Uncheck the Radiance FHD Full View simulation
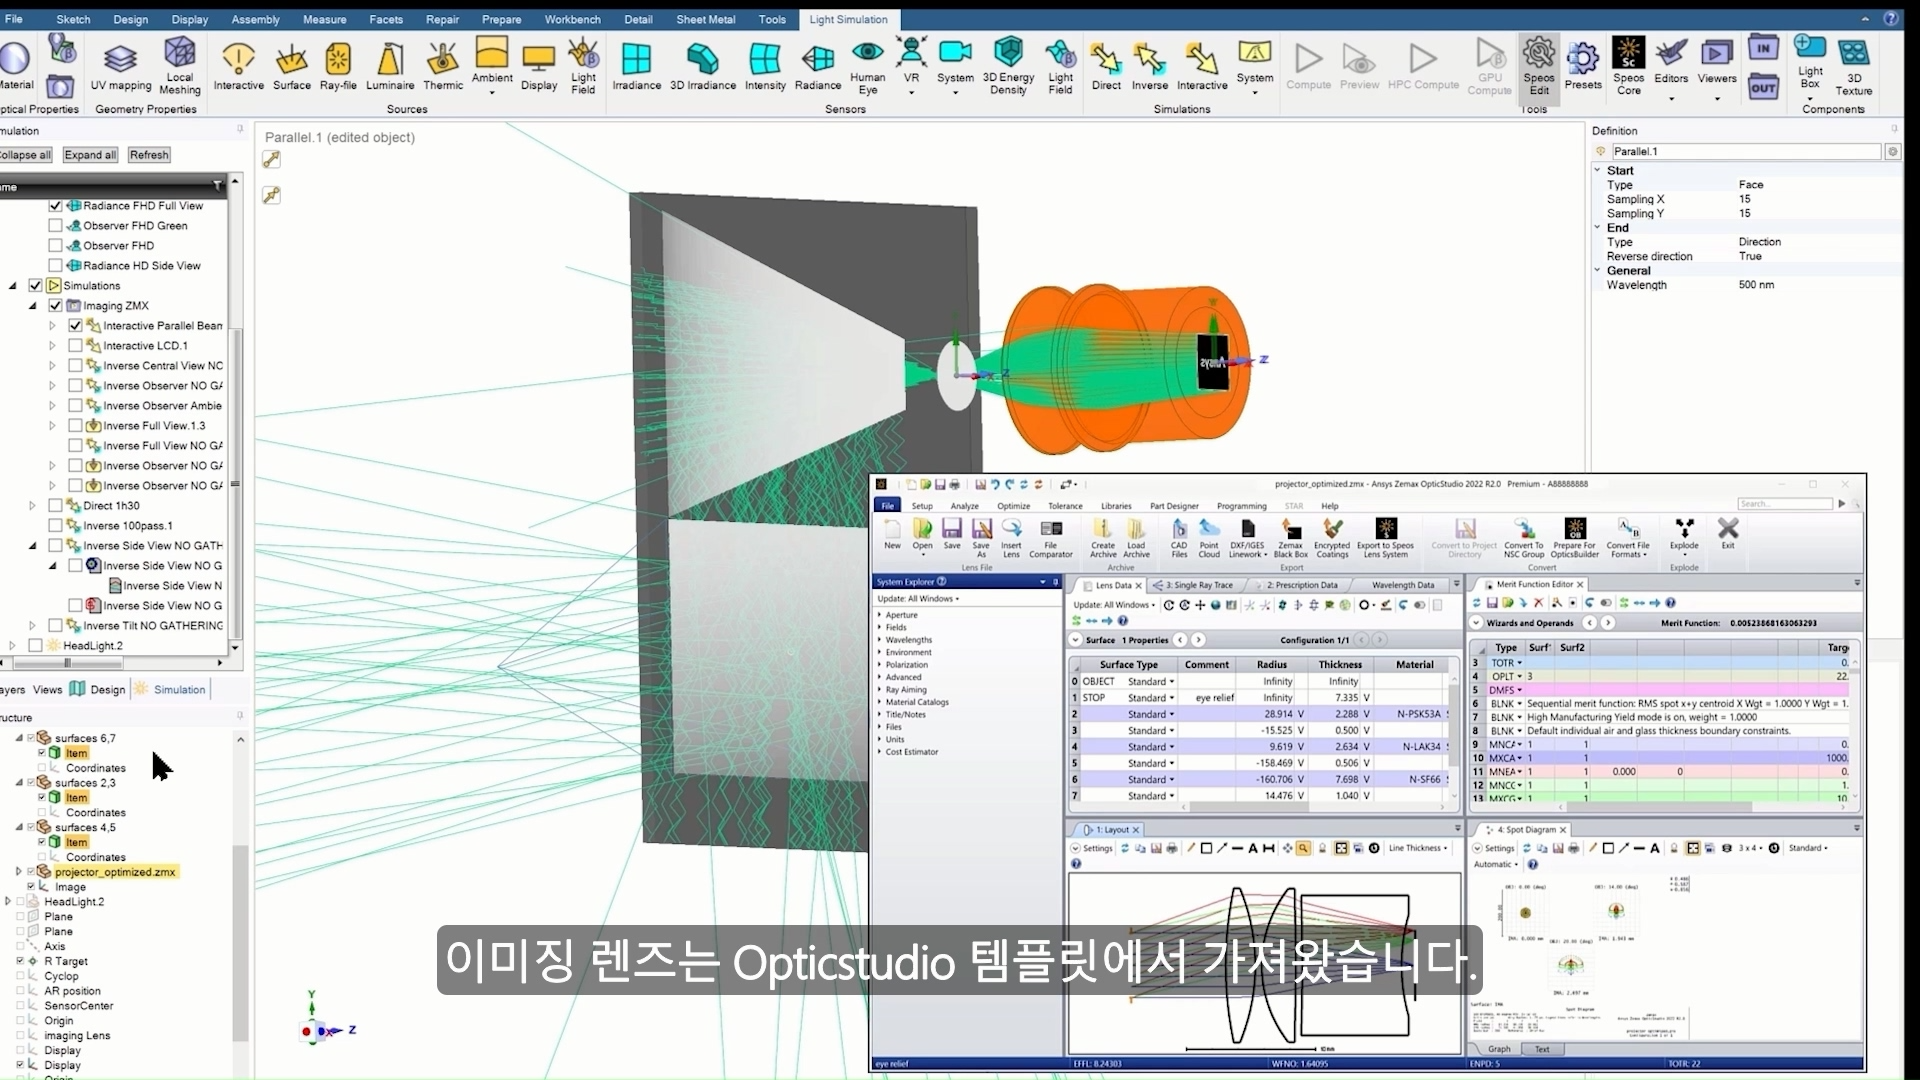Screen dimensions: 1920x1080 click(55, 205)
